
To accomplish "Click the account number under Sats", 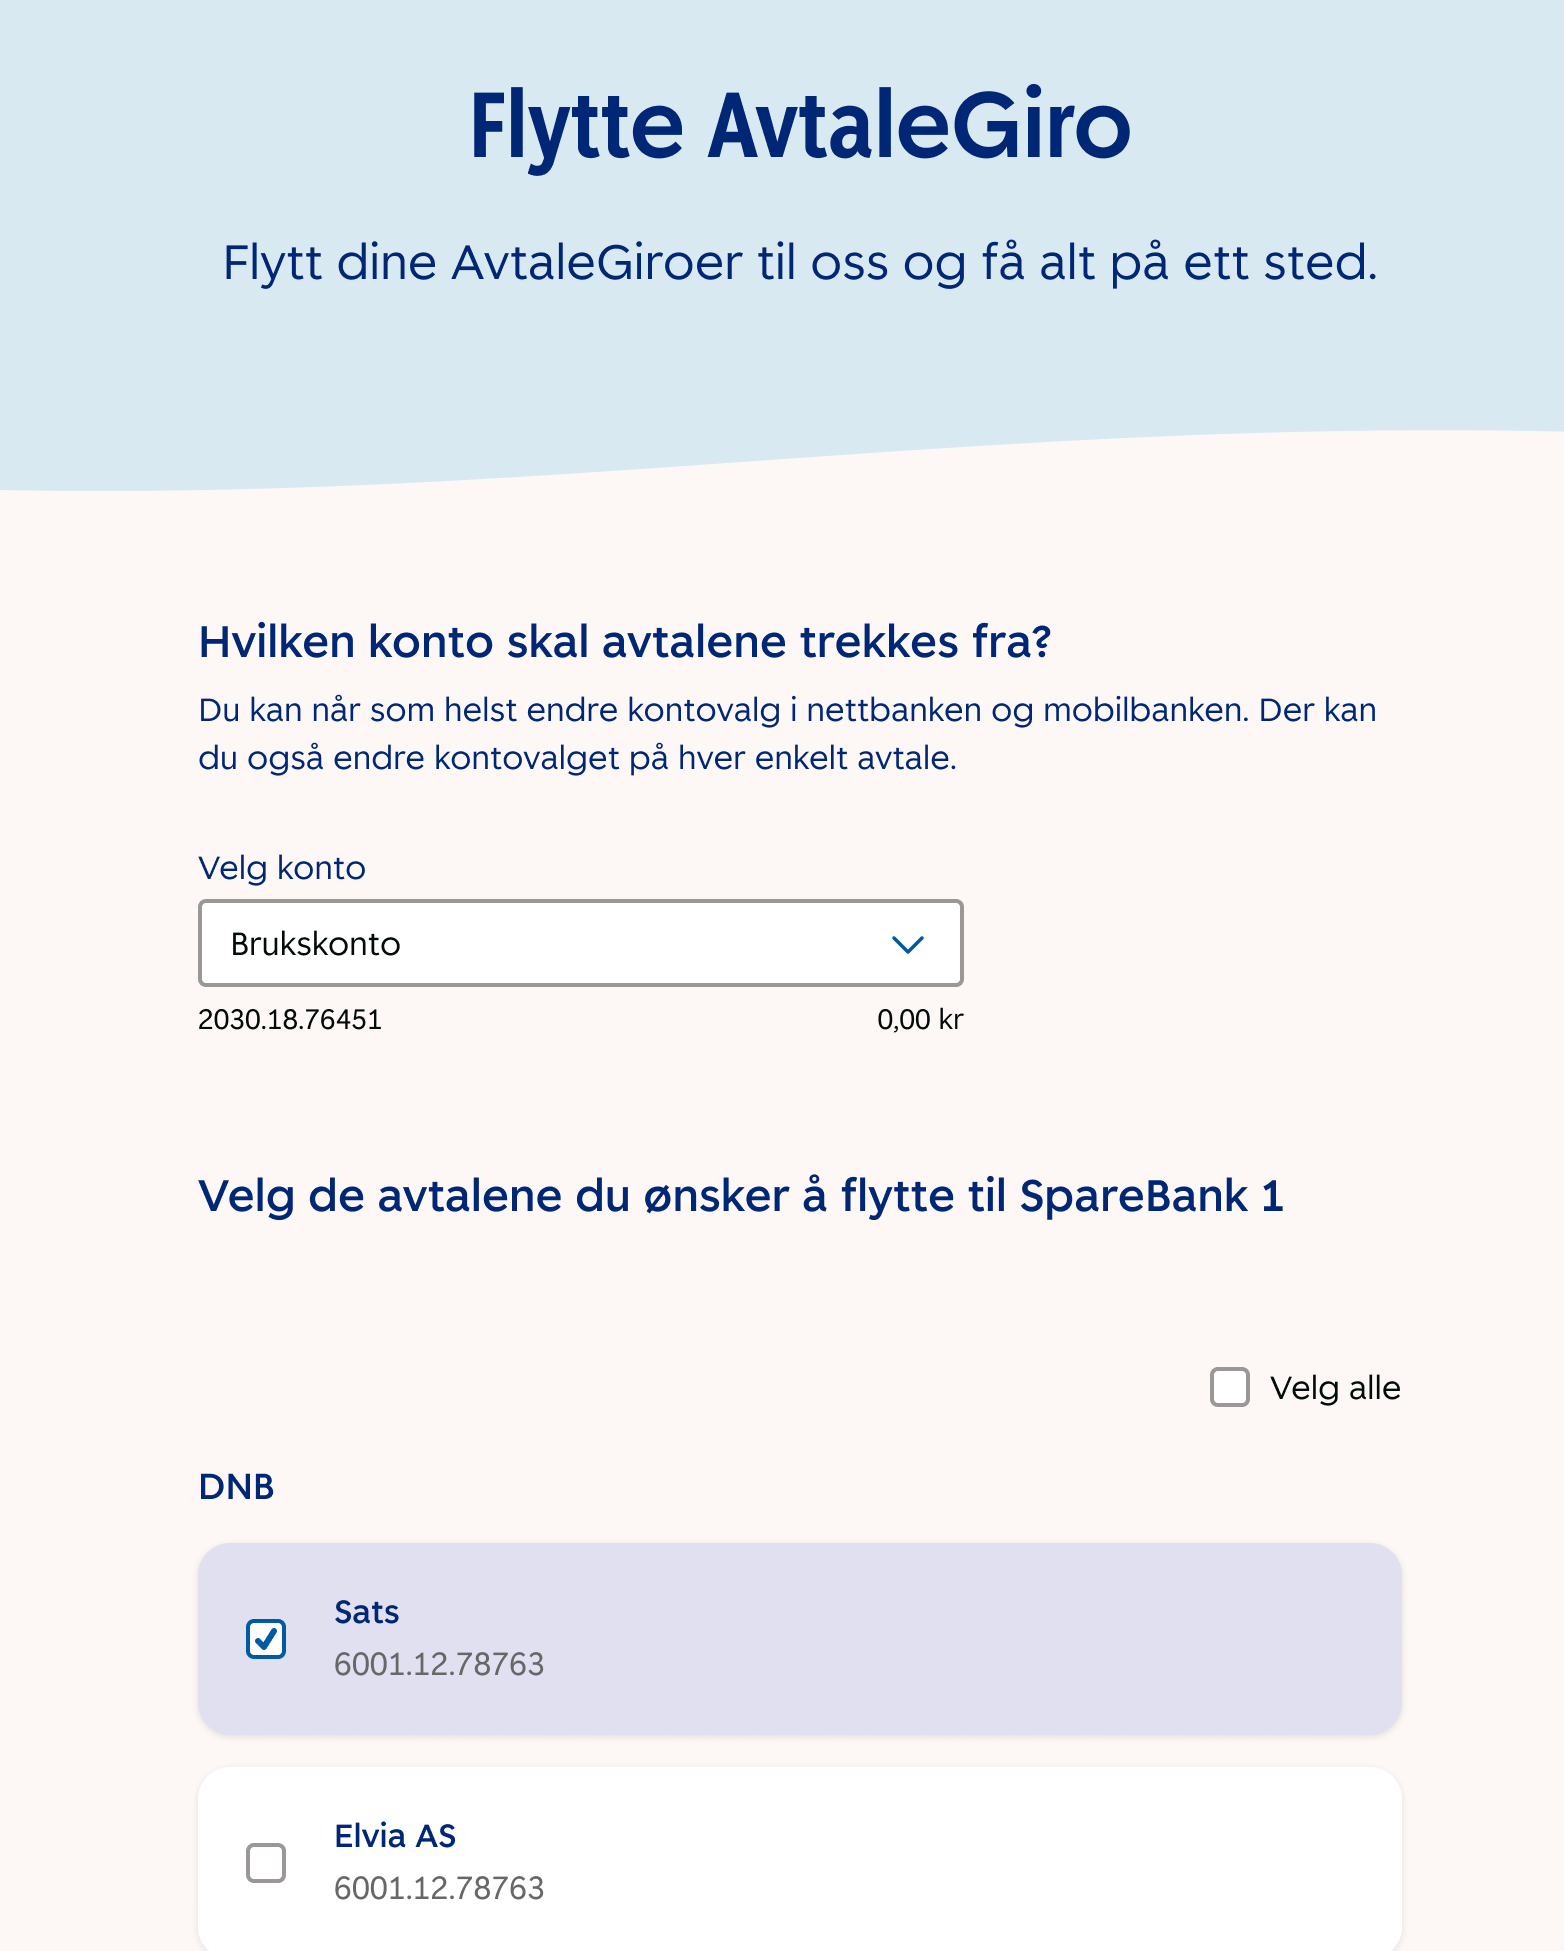I will point(439,1664).
